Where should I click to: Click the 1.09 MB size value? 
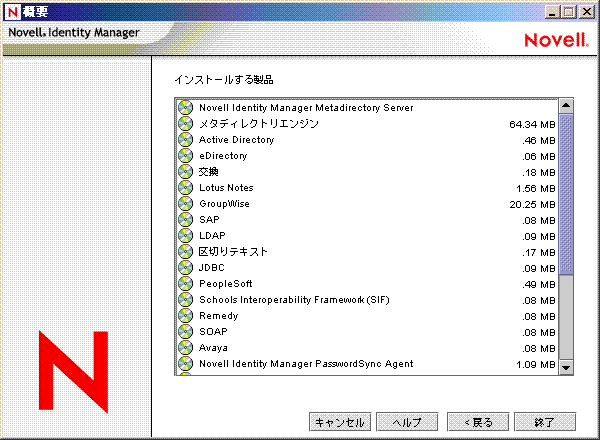(536, 365)
